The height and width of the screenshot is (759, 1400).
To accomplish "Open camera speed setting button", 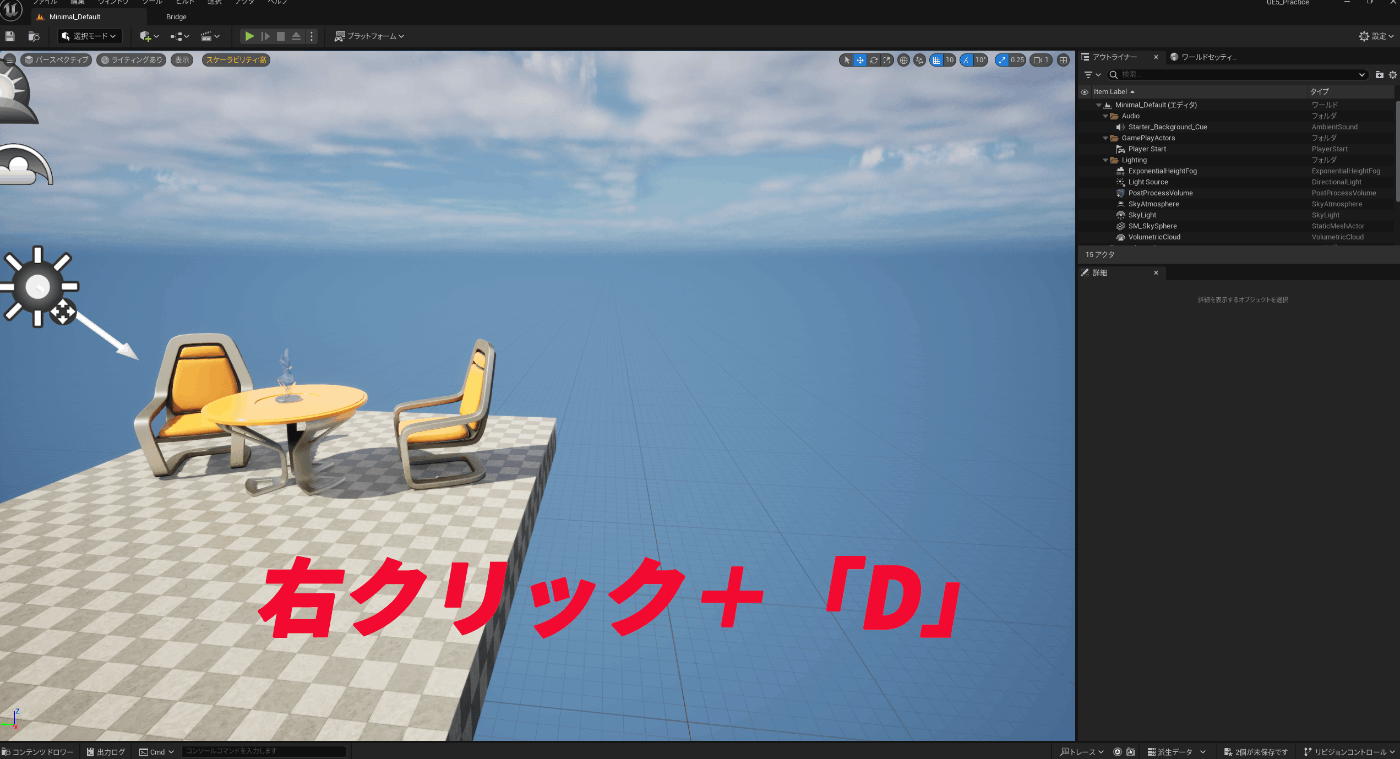I will point(1041,60).
